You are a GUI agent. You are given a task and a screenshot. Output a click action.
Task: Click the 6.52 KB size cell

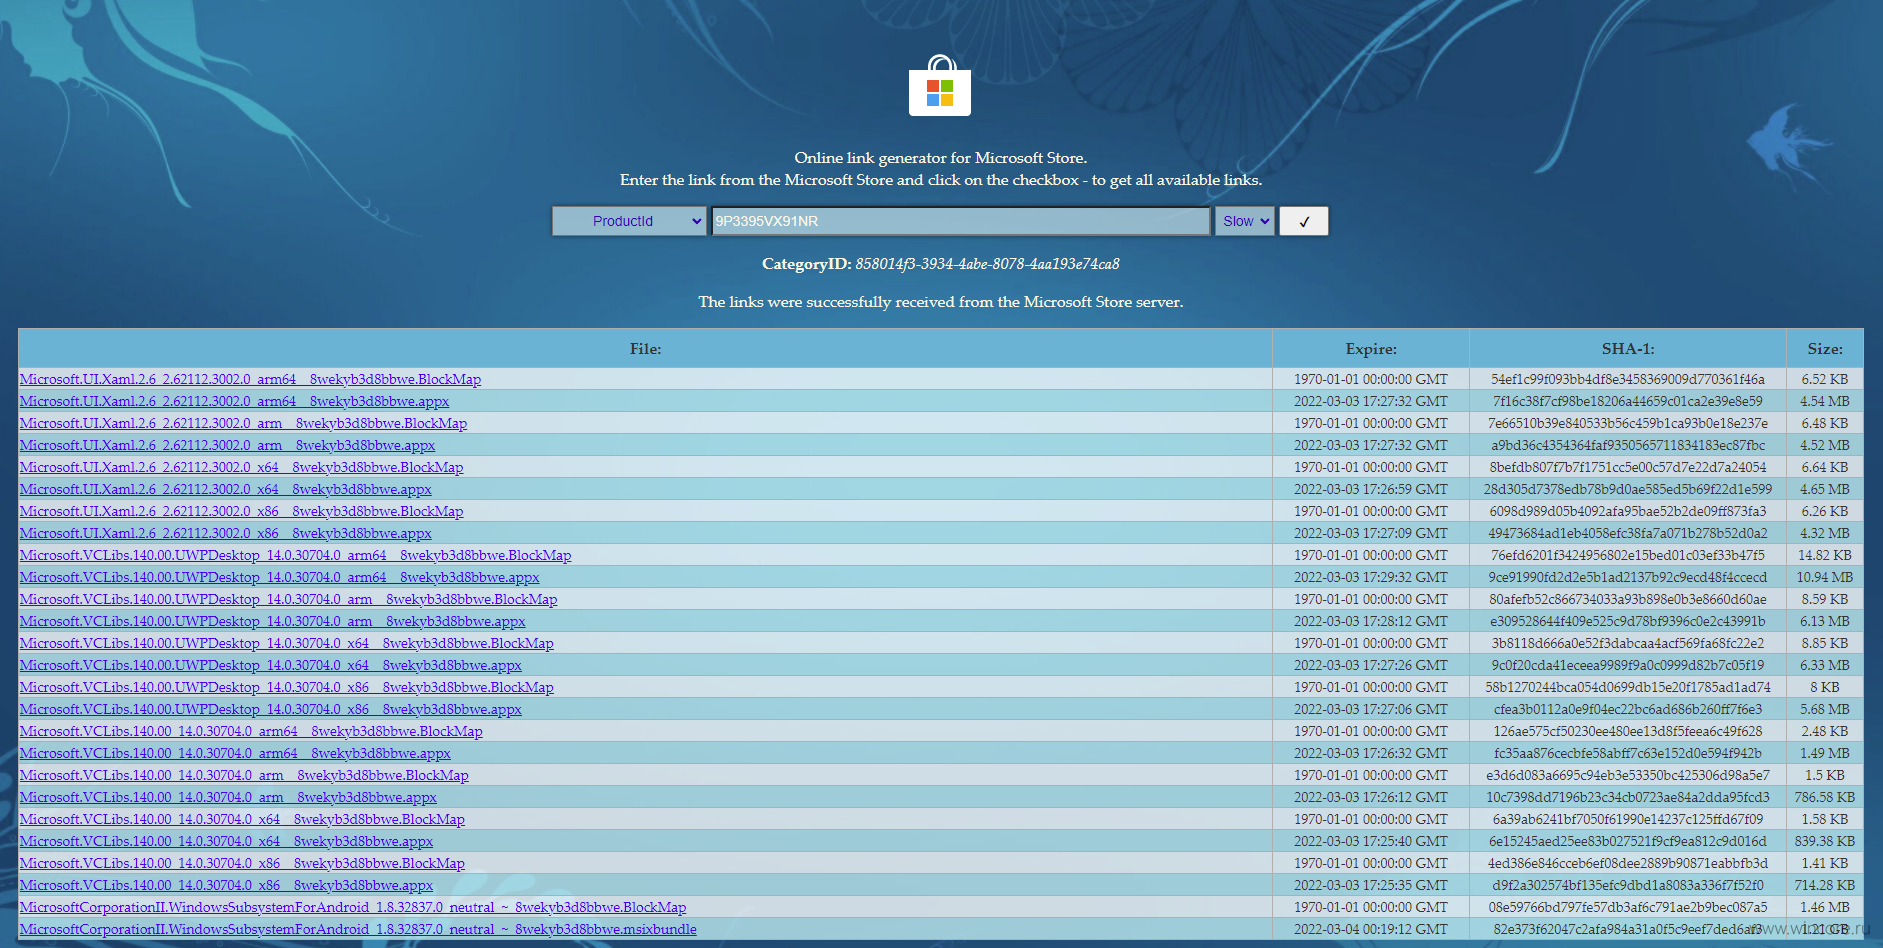(1825, 379)
